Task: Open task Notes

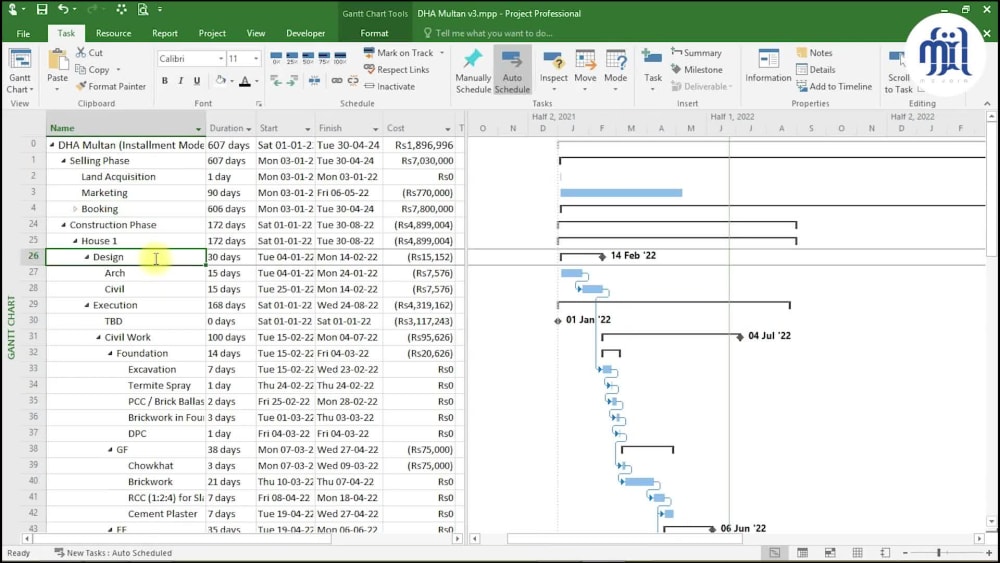Action: pos(814,52)
